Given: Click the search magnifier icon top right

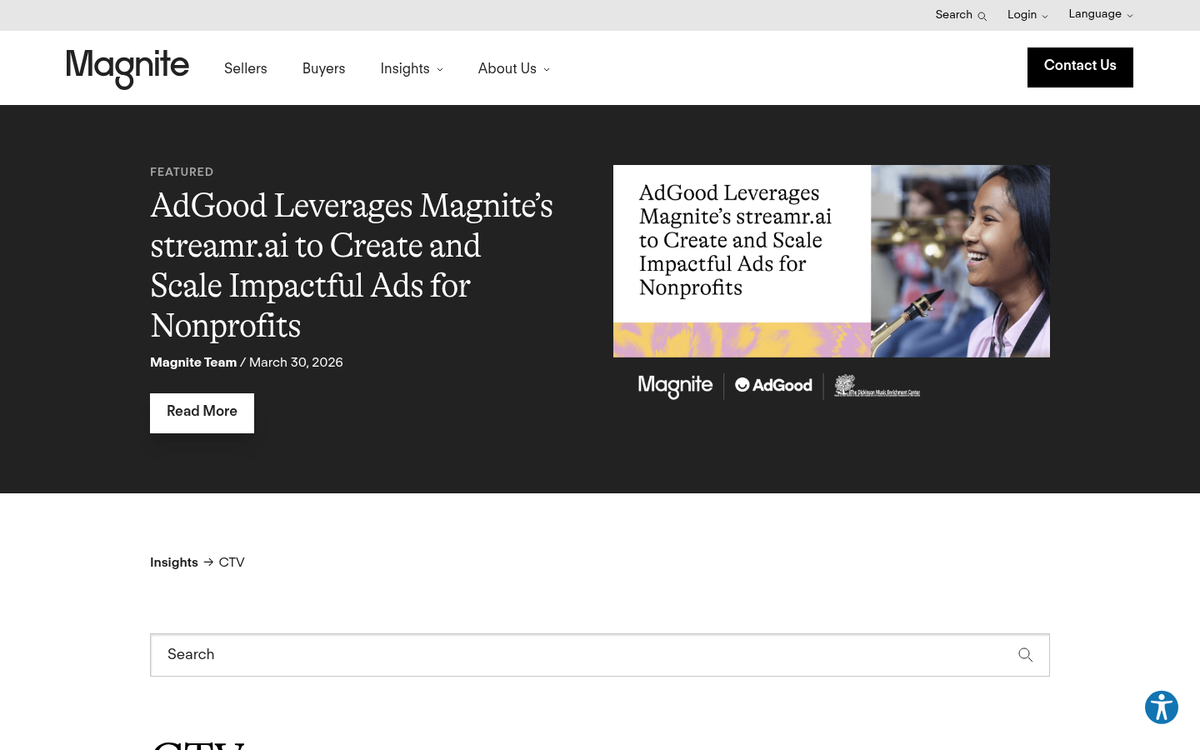Looking at the screenshot, I should coord(980,15).
